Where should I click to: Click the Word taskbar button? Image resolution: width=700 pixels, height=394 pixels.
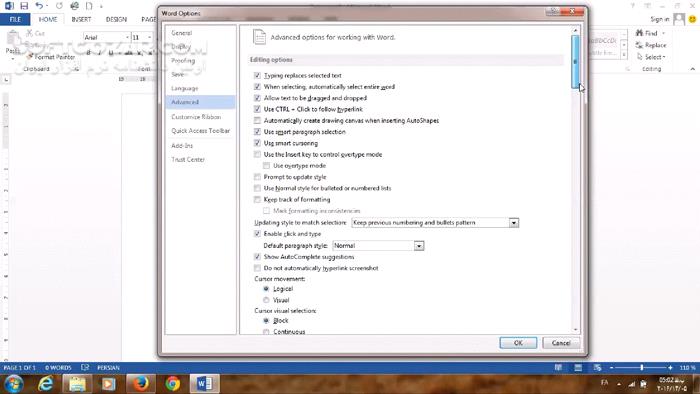click(204, 383)
